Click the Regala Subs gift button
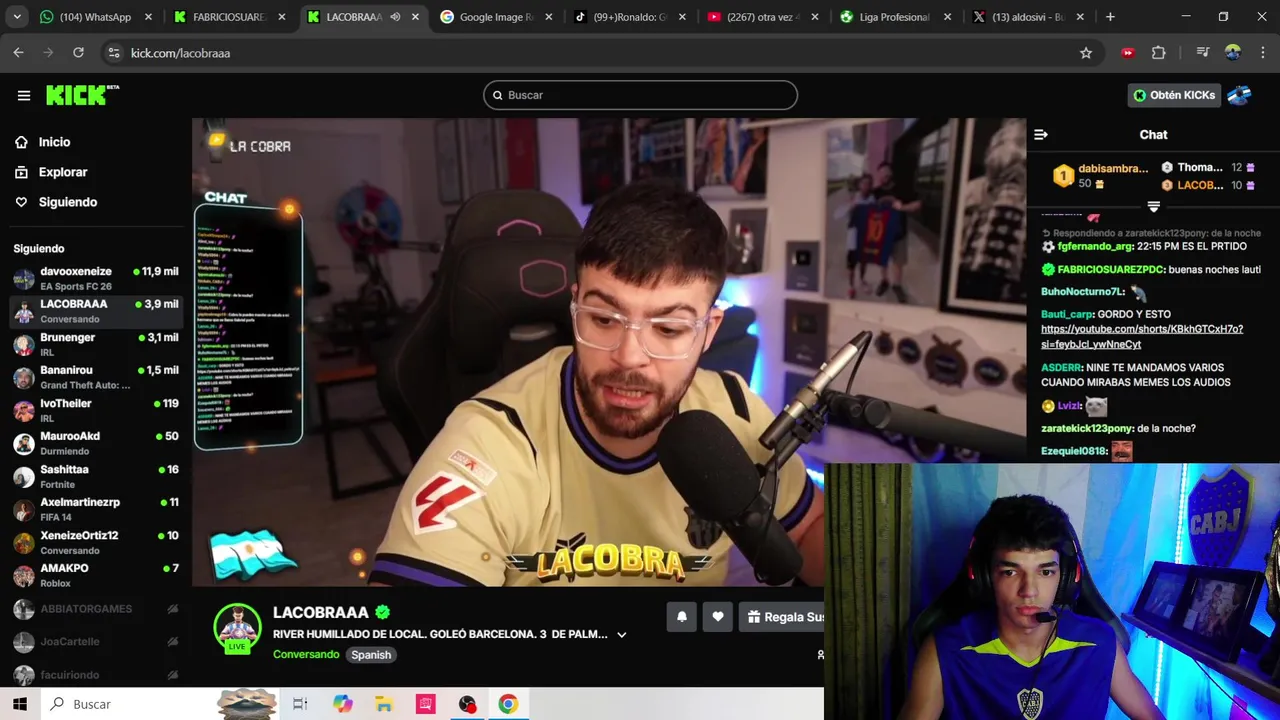1280x720 pixels. 784,617
